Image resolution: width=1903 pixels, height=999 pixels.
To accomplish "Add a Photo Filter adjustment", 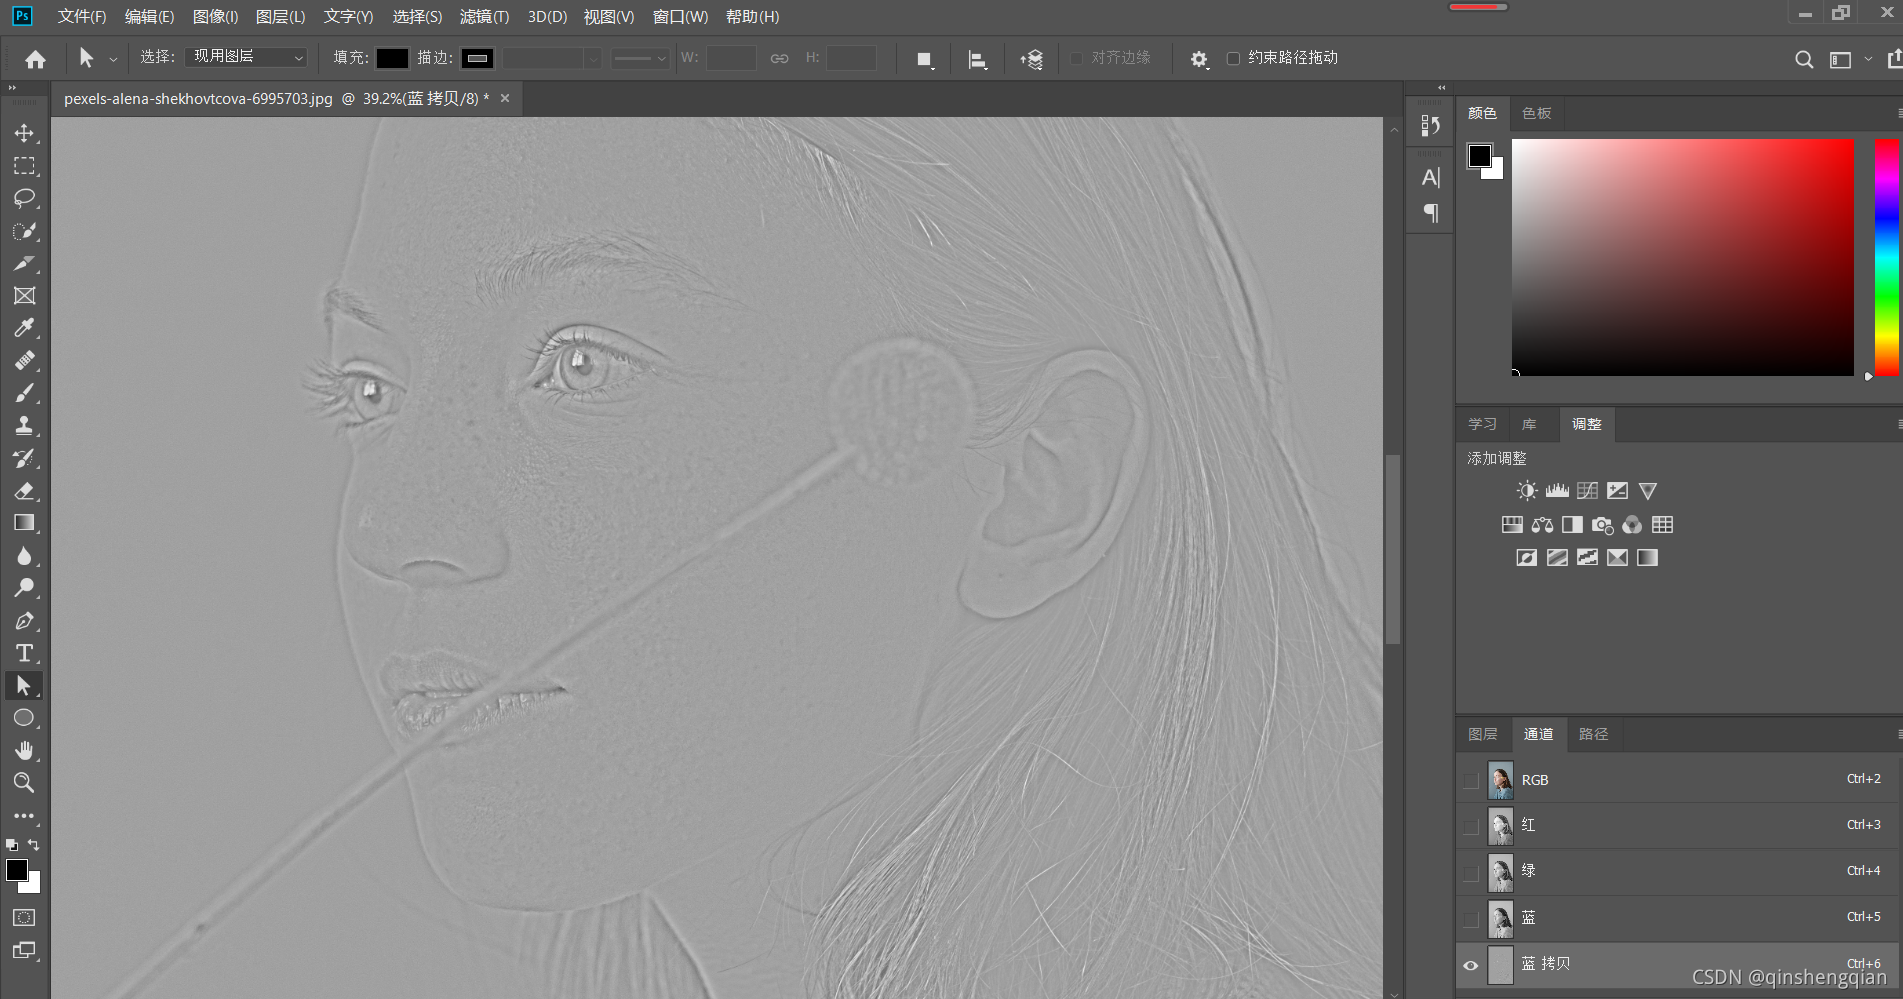I will pos(1602,525).
